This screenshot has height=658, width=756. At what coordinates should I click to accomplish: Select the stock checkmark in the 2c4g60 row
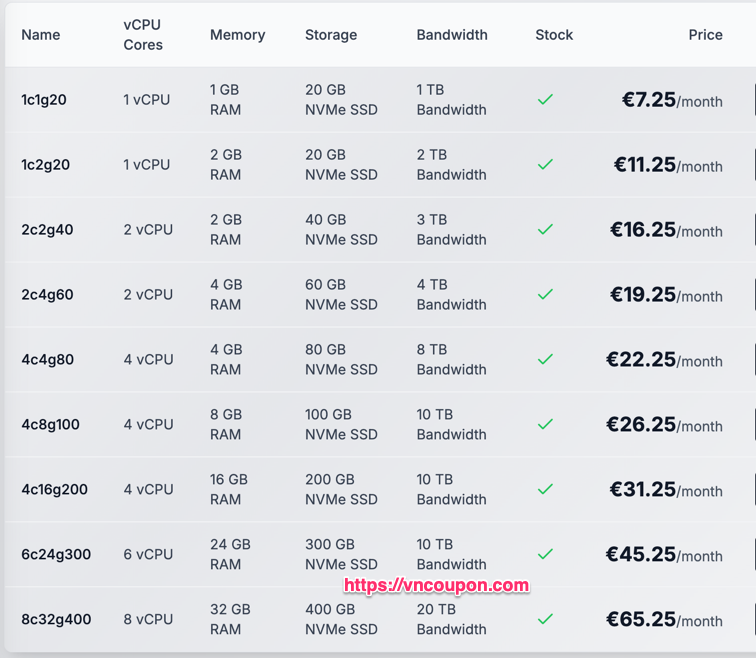click(545, 295)
